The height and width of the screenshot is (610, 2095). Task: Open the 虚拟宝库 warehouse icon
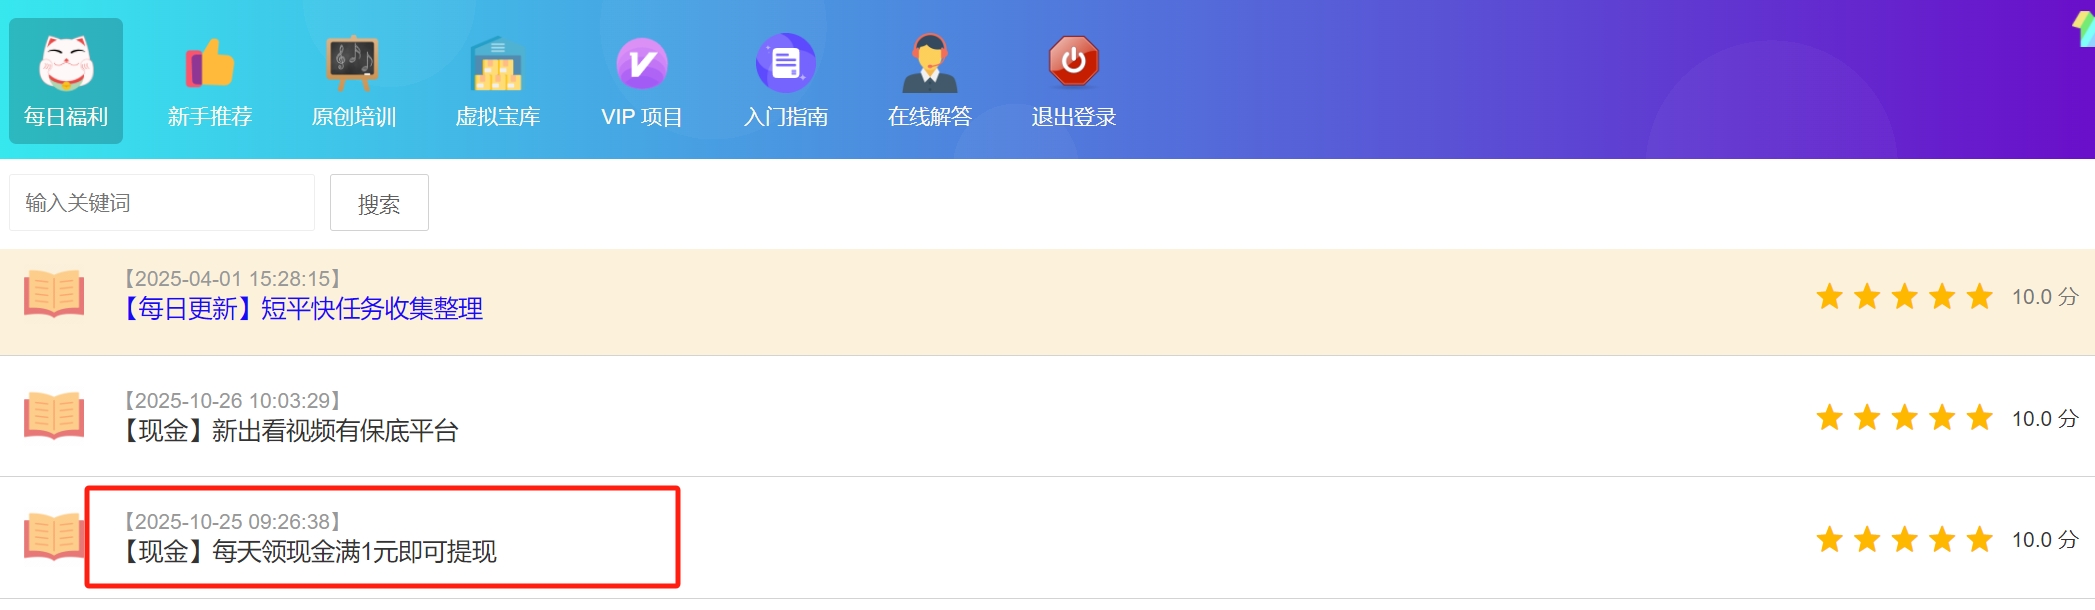click(497, 63)
